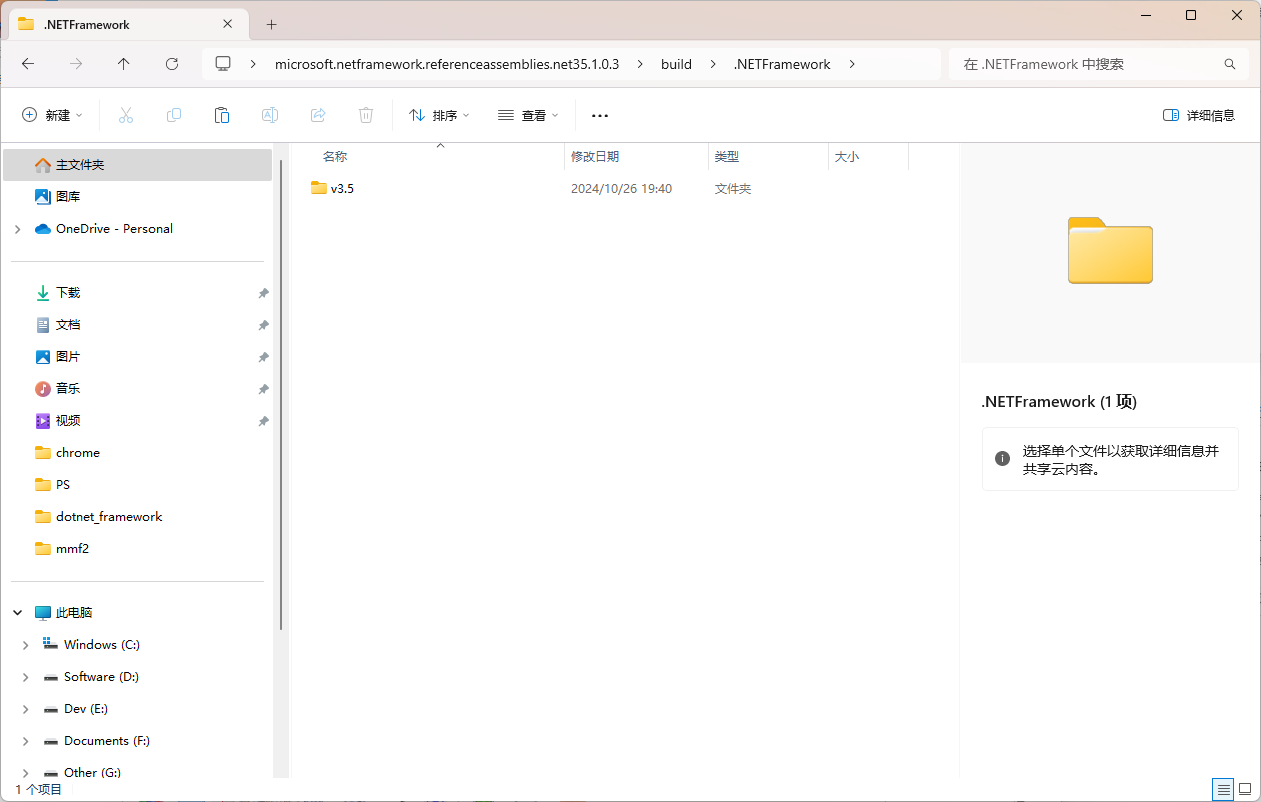Click the This PC monitor icon in address bar
Image resolution: width=1261 pixels, height=802 pixels.
[223, 64]
